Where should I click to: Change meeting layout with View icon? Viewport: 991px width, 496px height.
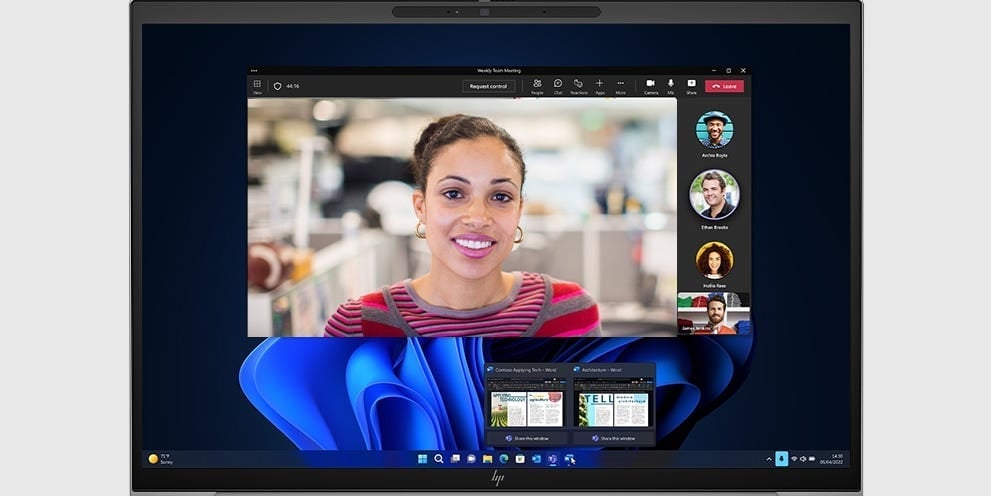click(257, 85)
